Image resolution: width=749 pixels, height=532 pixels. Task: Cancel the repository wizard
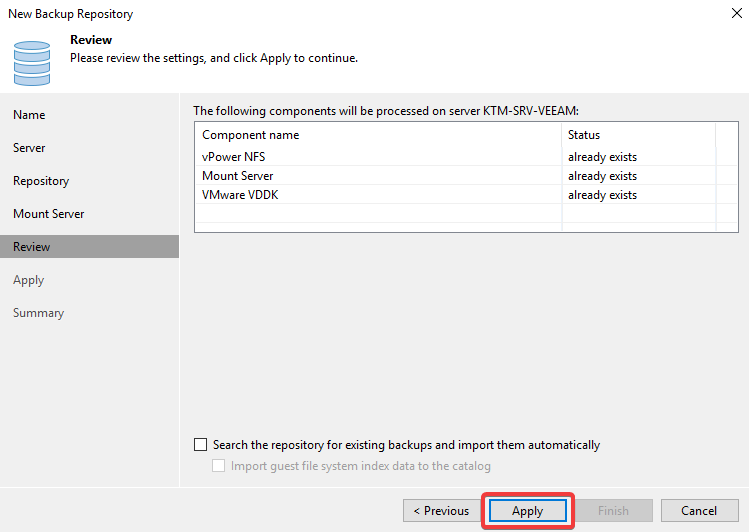coord(699,511)
